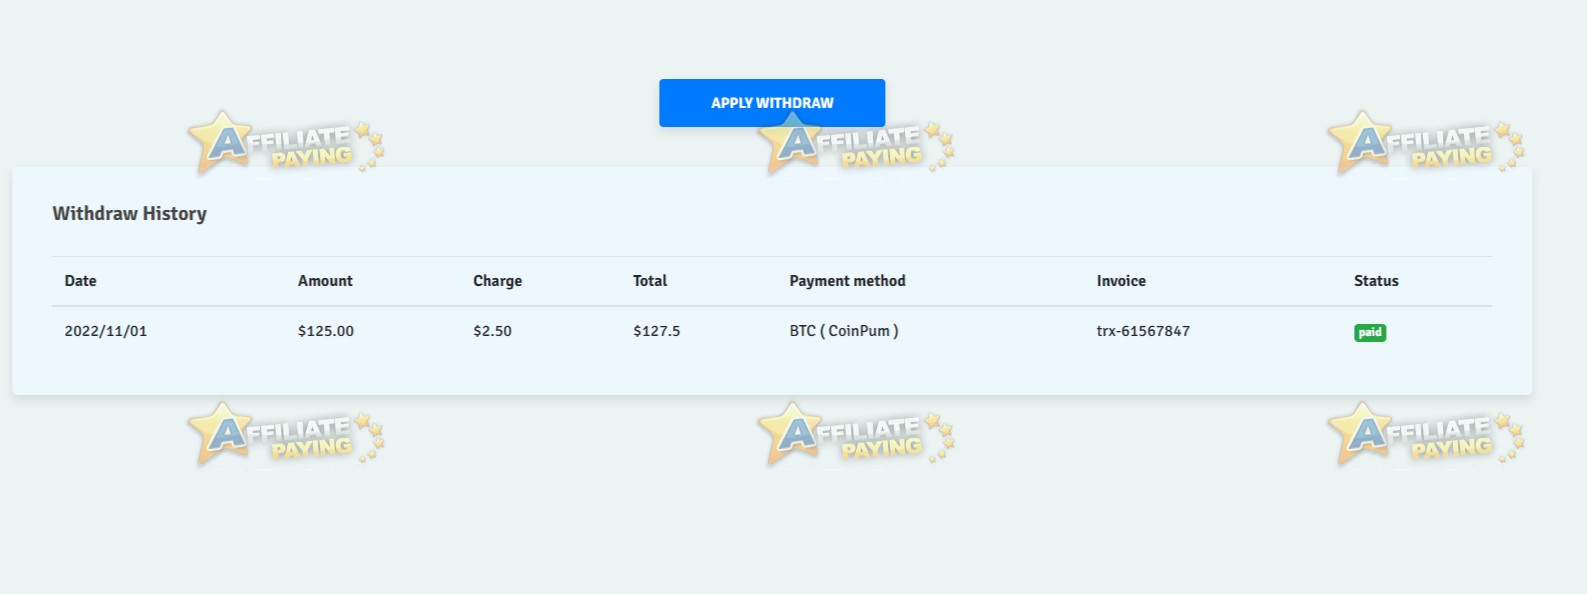Select the Date column header

click(x=81, y=281)
